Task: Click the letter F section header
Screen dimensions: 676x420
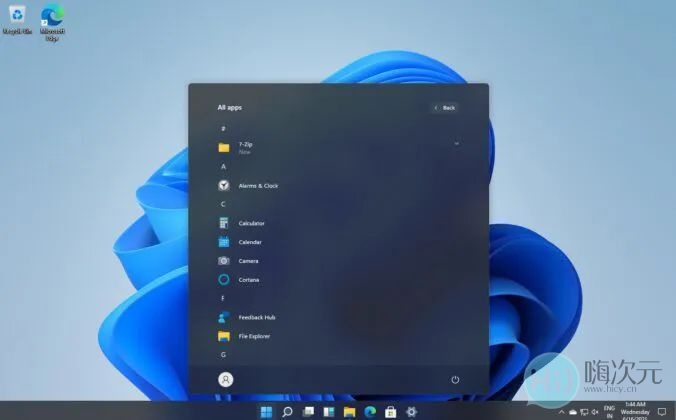Action: point(223,298)
